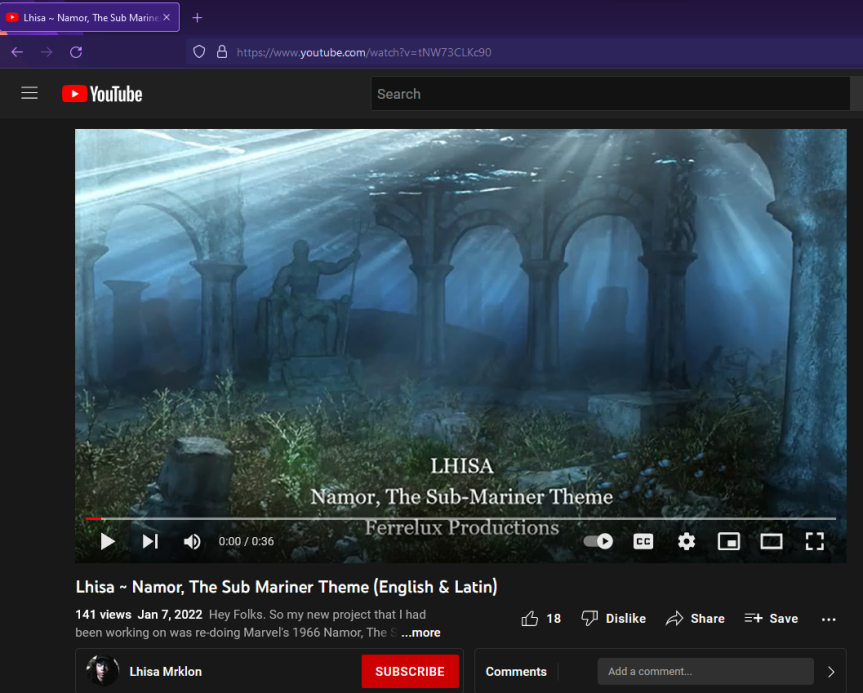Open a new browser tab

[x=197, y=17]
